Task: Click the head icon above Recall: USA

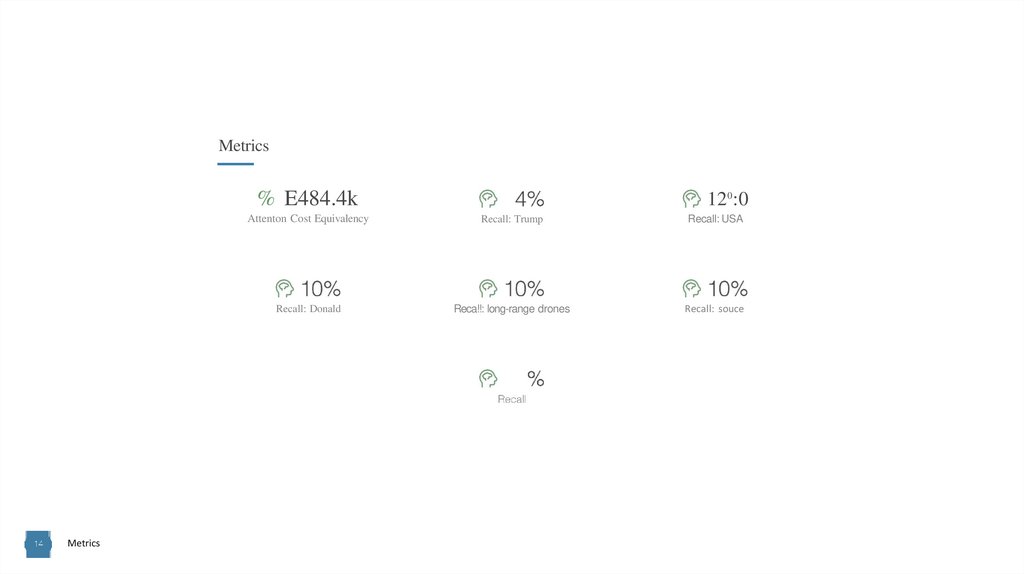Action: 691,199
